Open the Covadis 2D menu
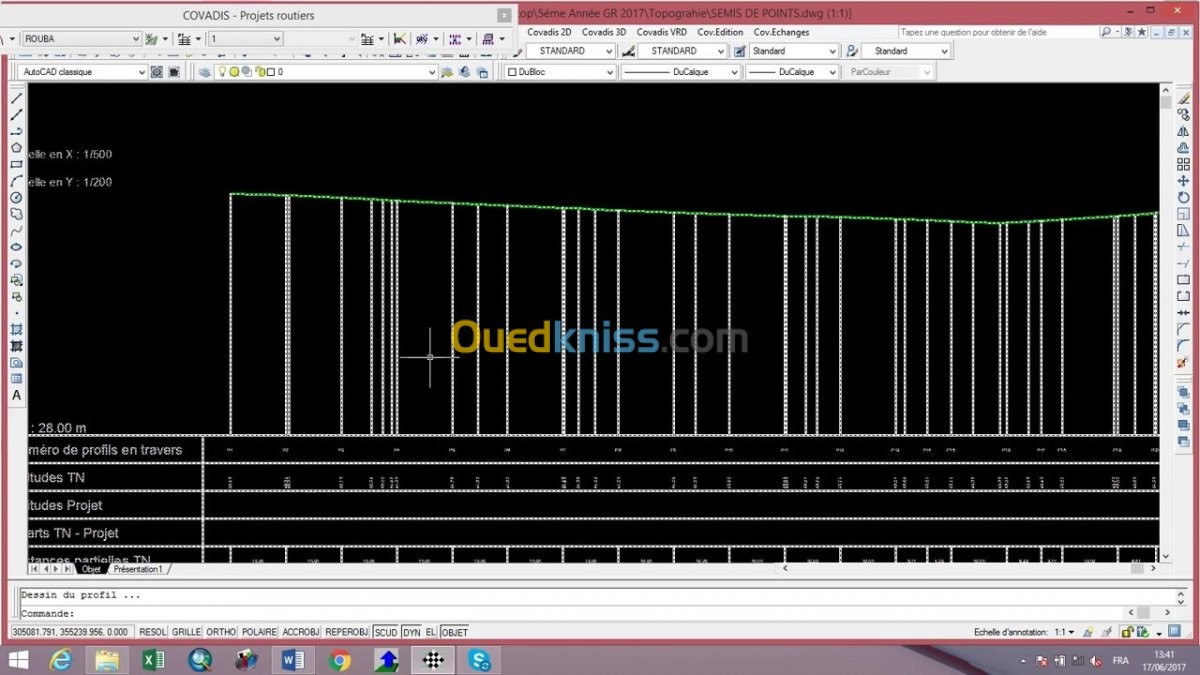 [549, 33]
